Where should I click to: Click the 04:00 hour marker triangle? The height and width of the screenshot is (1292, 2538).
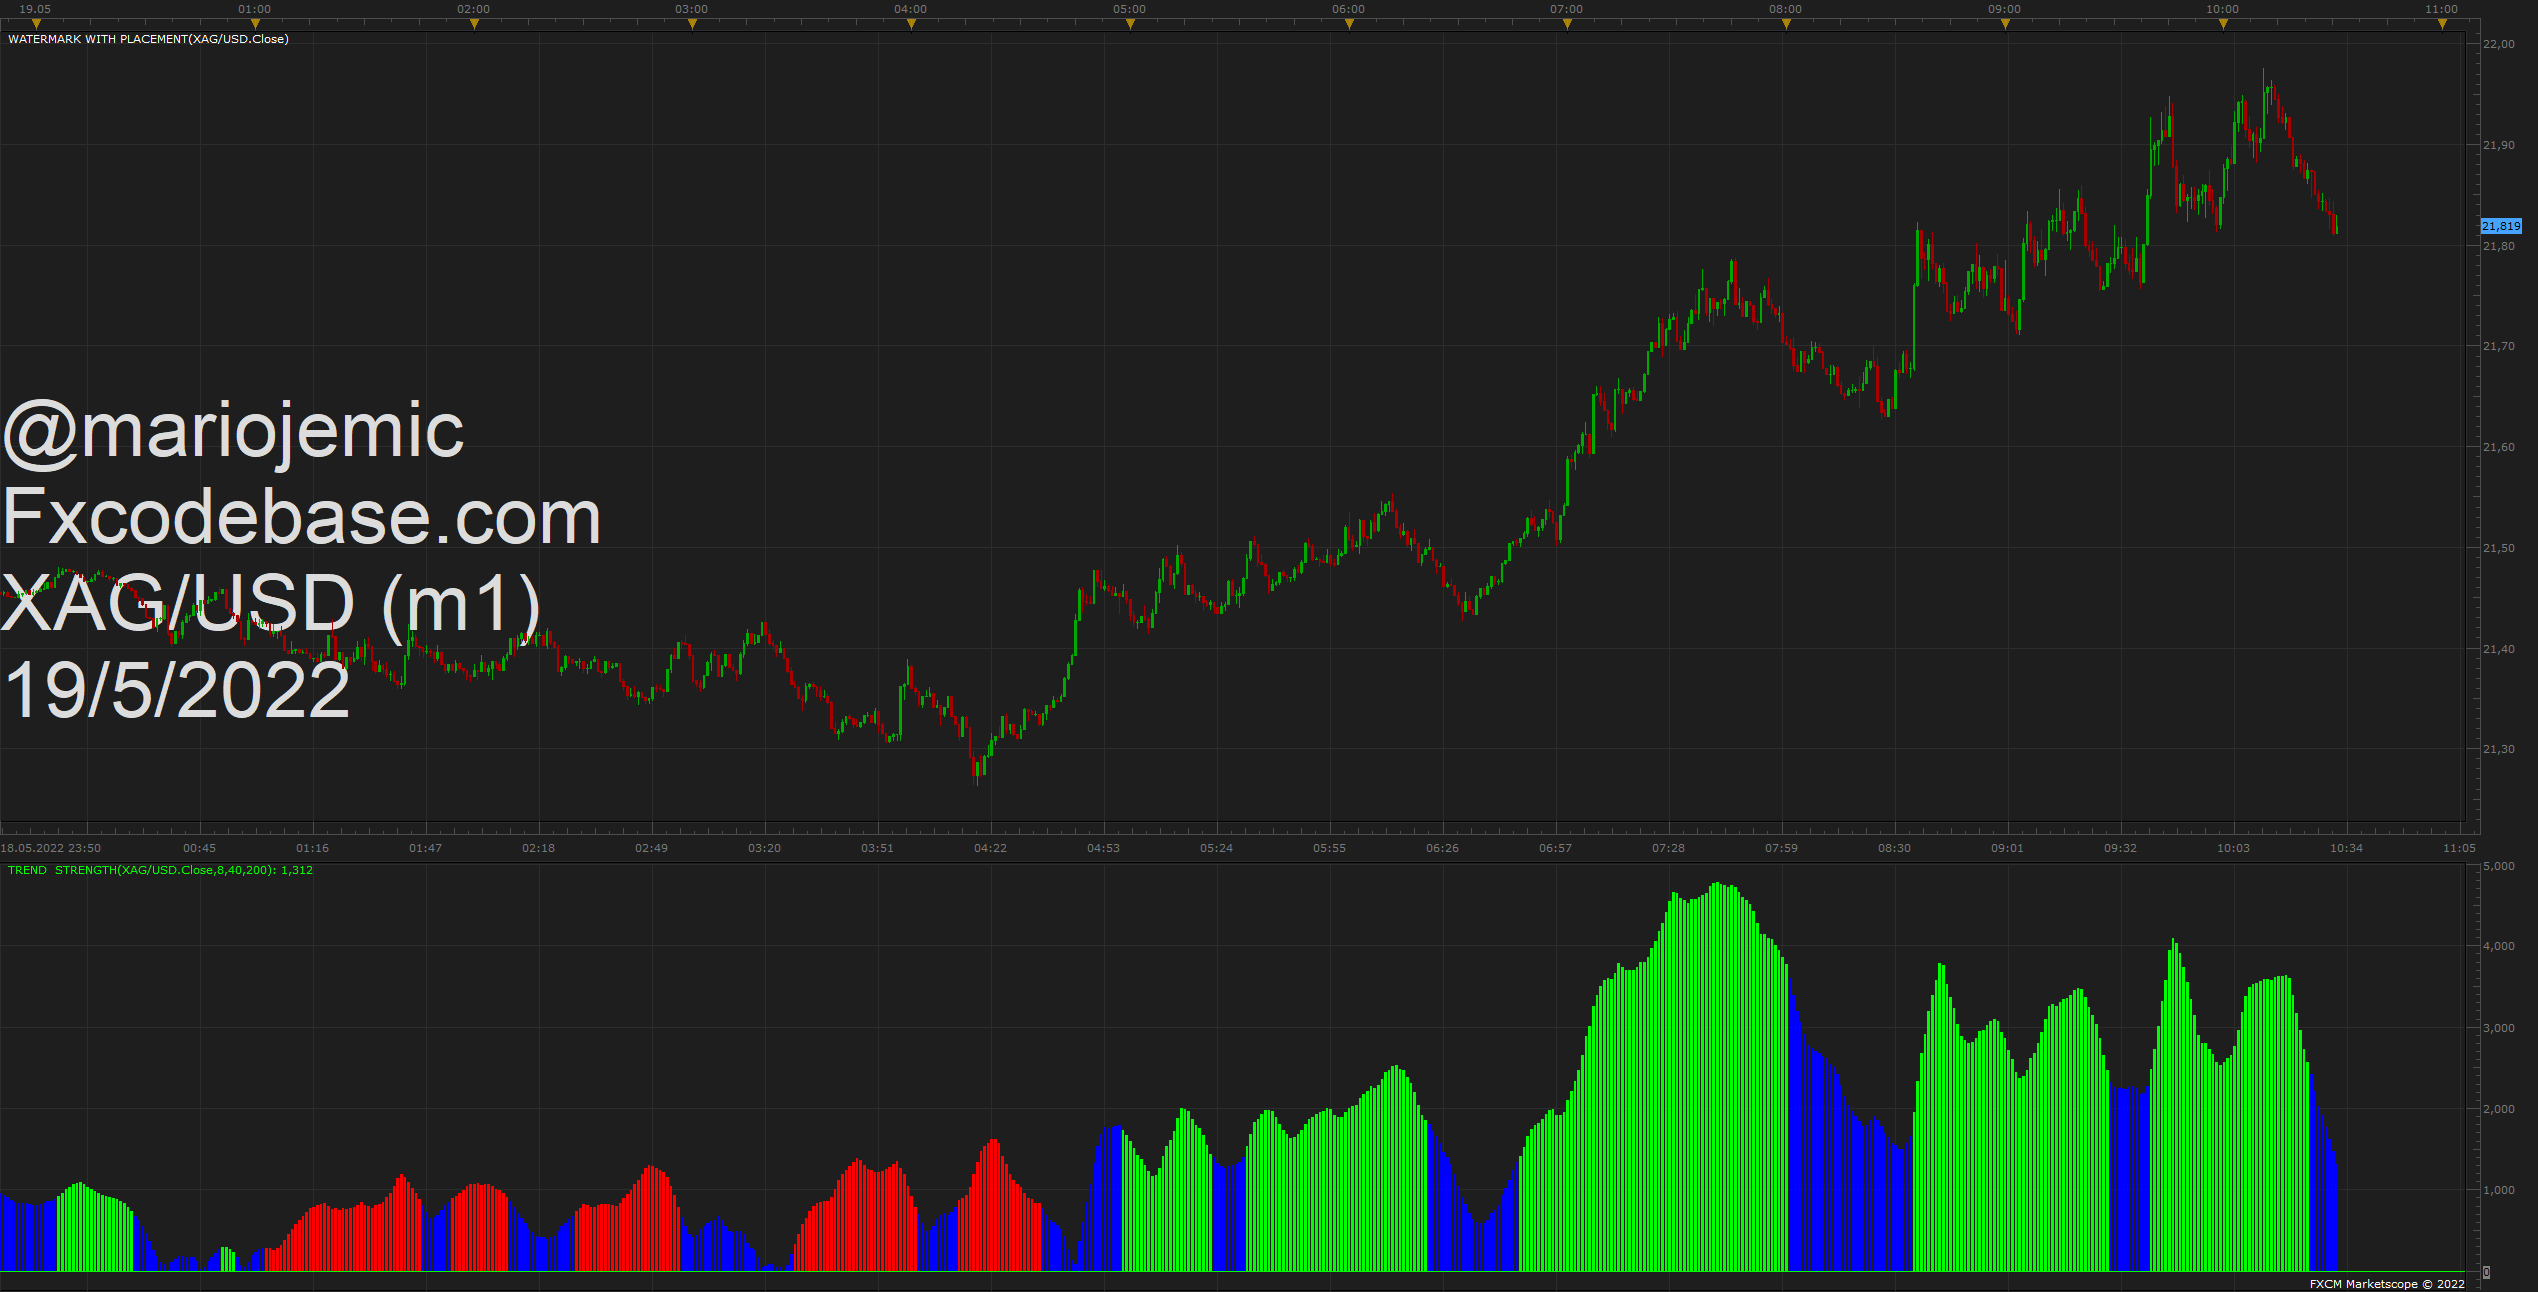[911, 24]
